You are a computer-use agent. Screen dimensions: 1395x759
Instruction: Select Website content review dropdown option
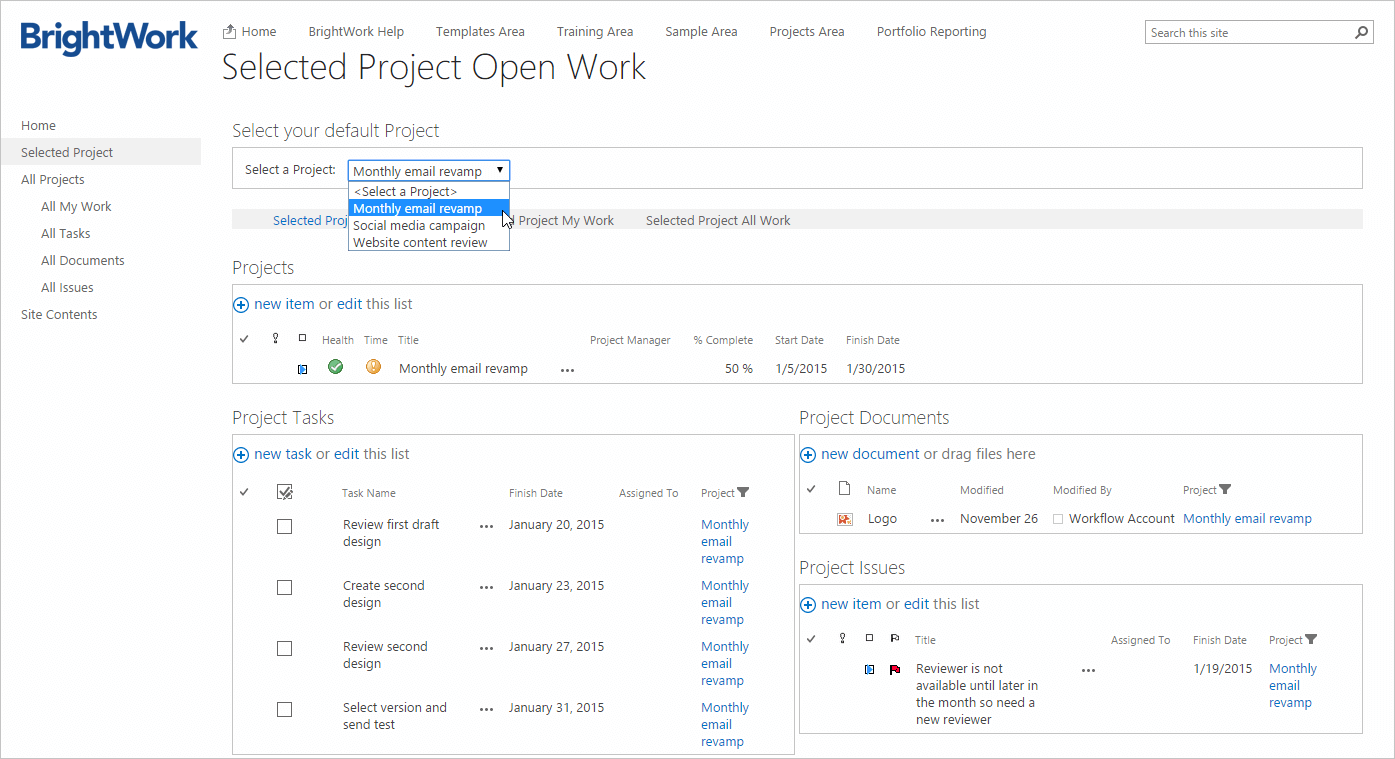tap(420, 243)
